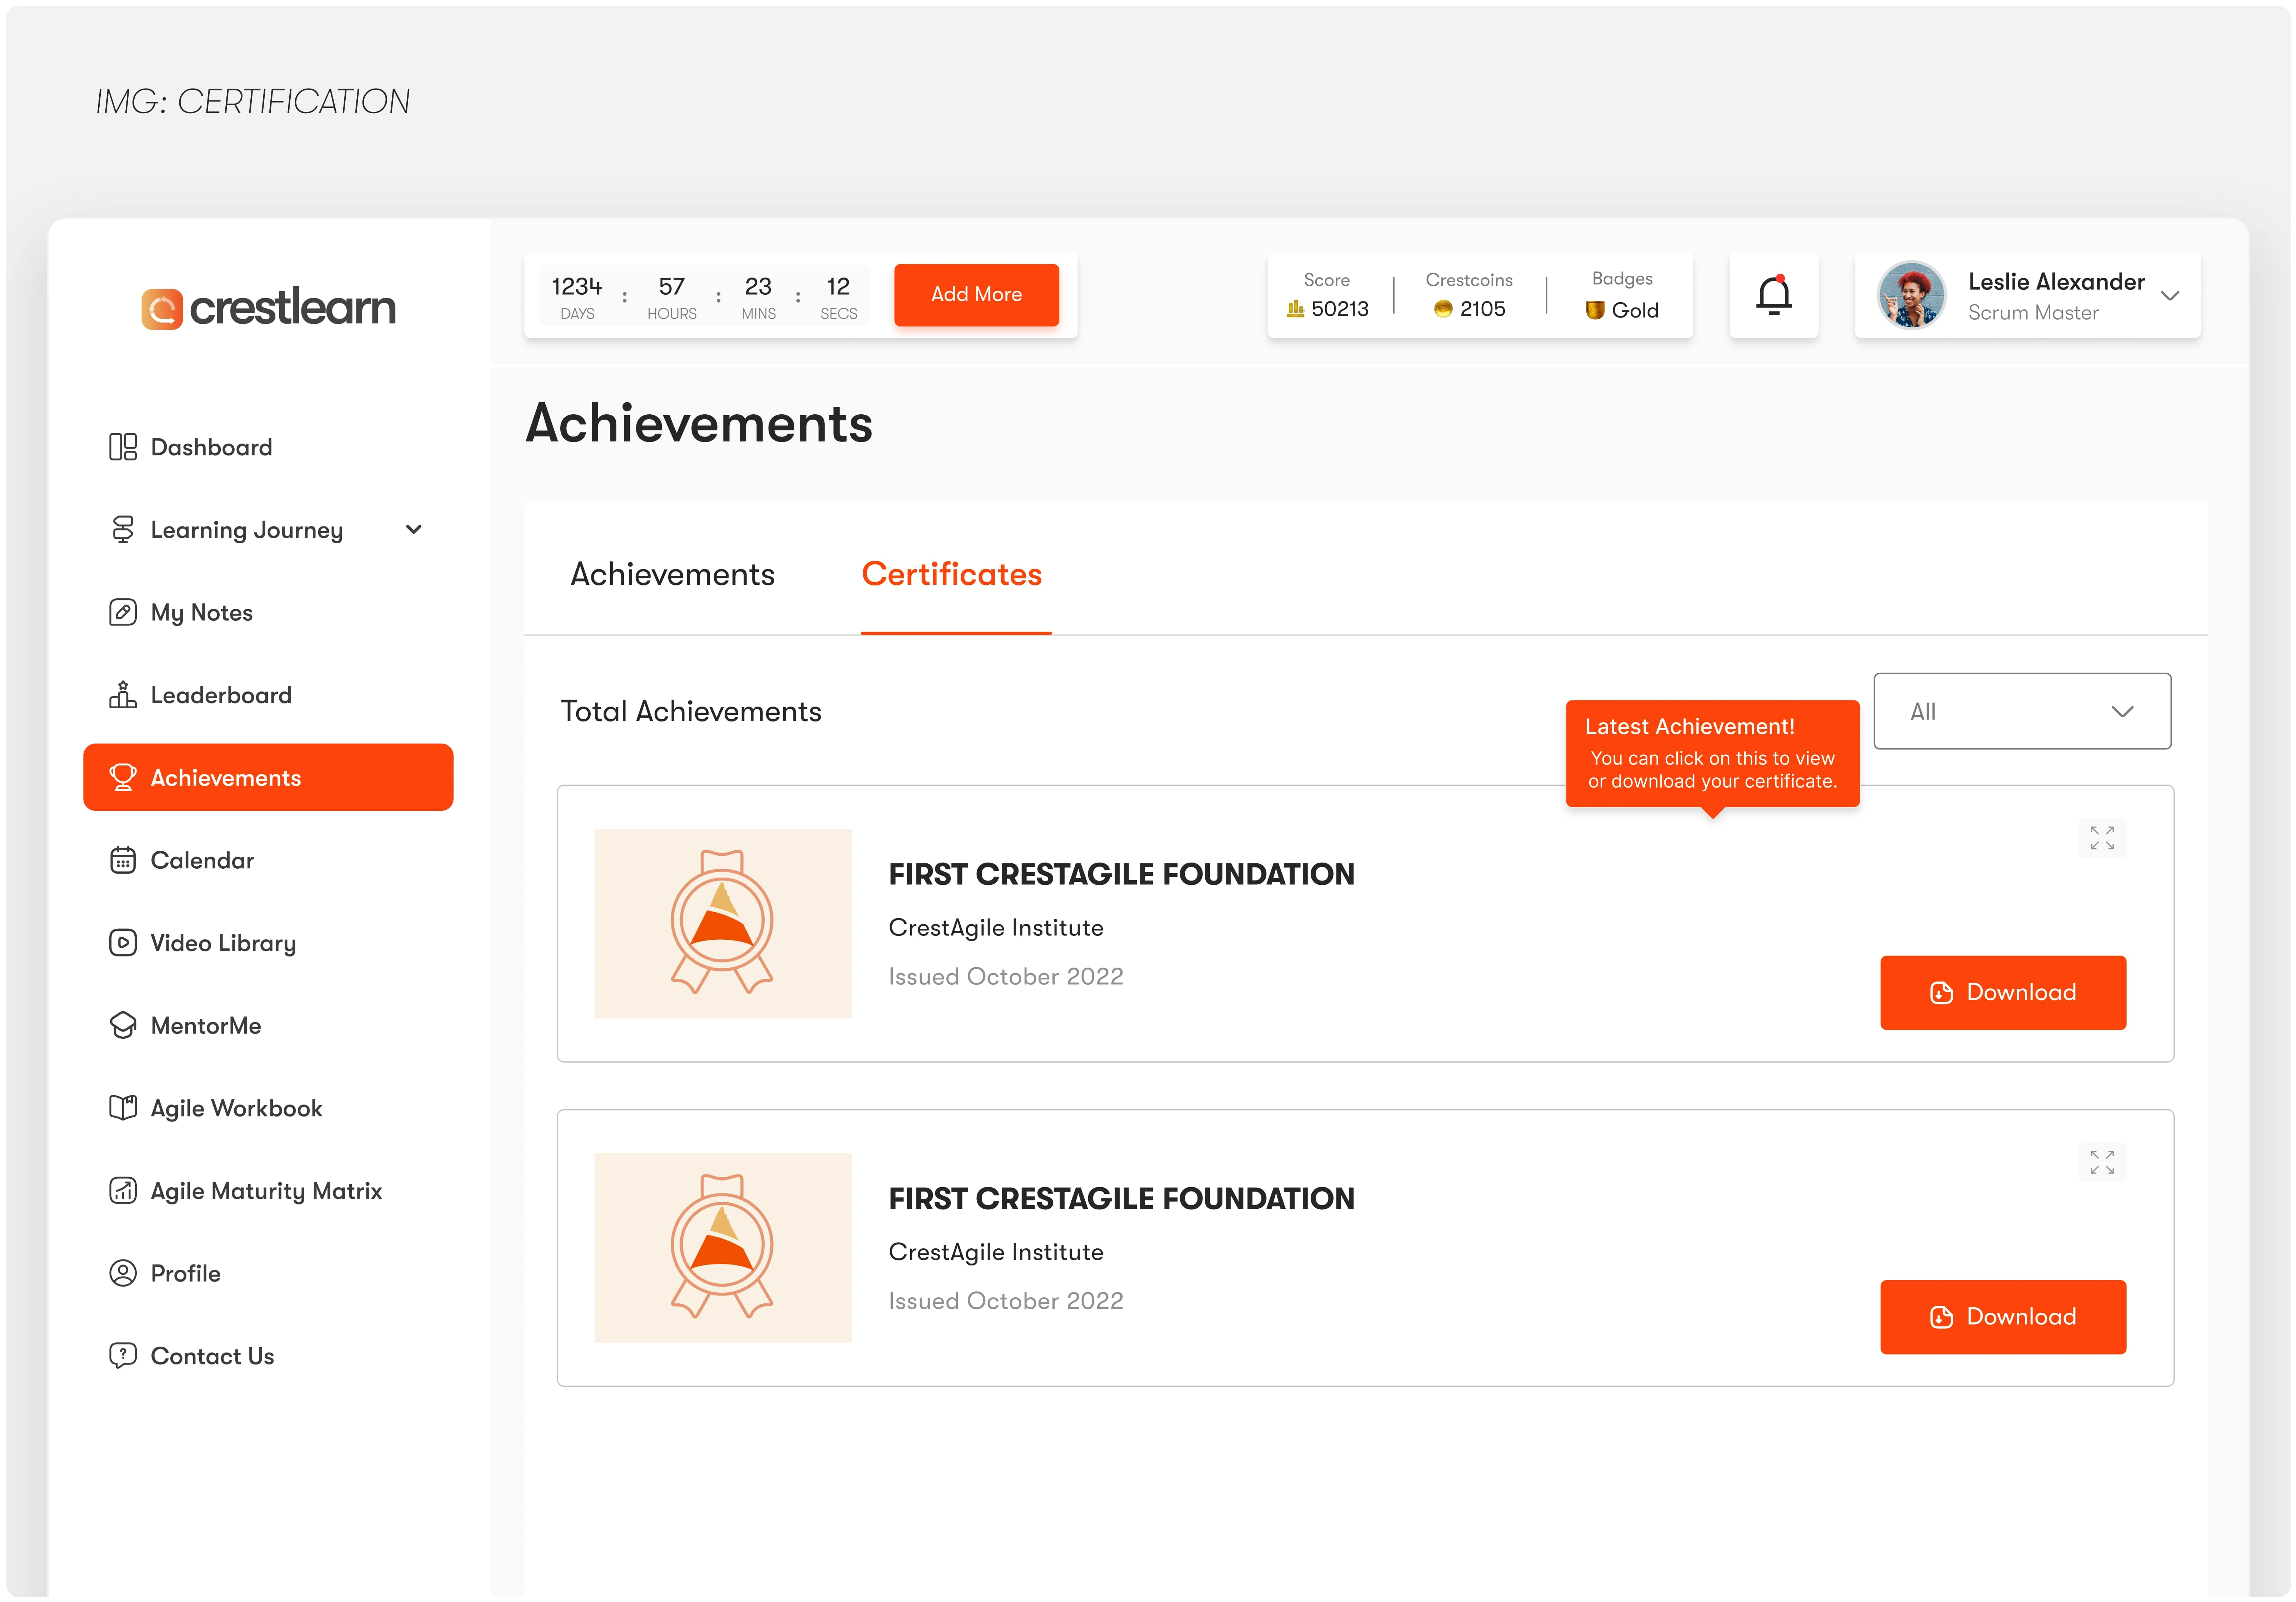Open My Notes from the sidebar
The image size is (2296, 1602).
[268, 612]
